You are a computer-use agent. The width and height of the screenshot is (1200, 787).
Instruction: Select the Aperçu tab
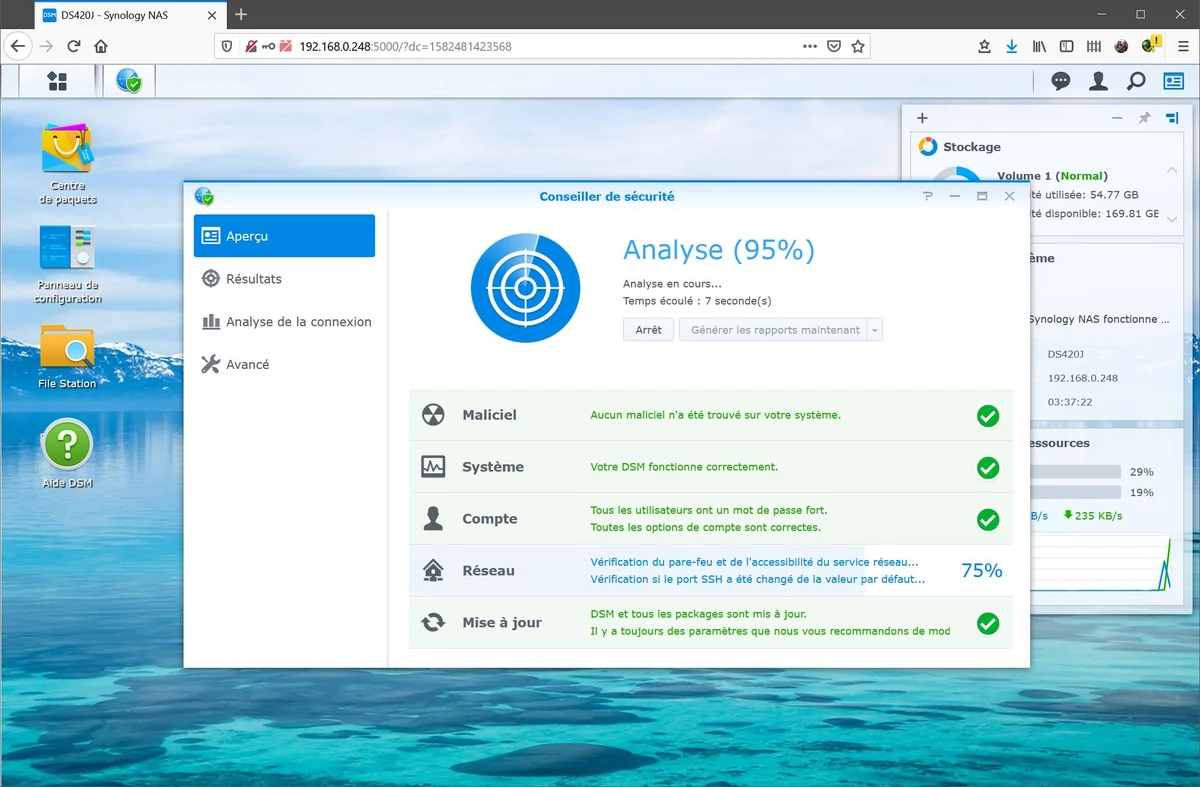click(284, 236)
